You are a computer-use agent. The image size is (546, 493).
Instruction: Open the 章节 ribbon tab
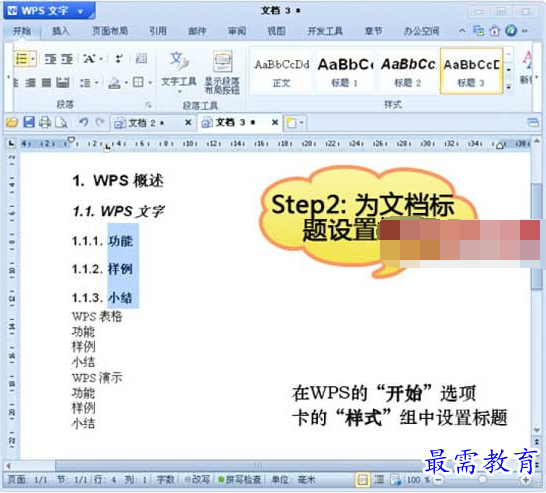[374, 31]
